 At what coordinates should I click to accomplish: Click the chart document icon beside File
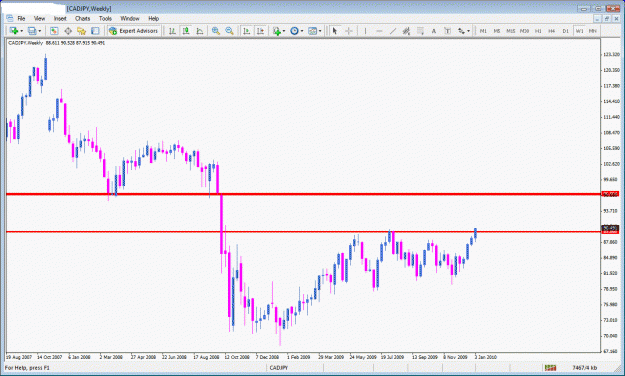(9, 18)
